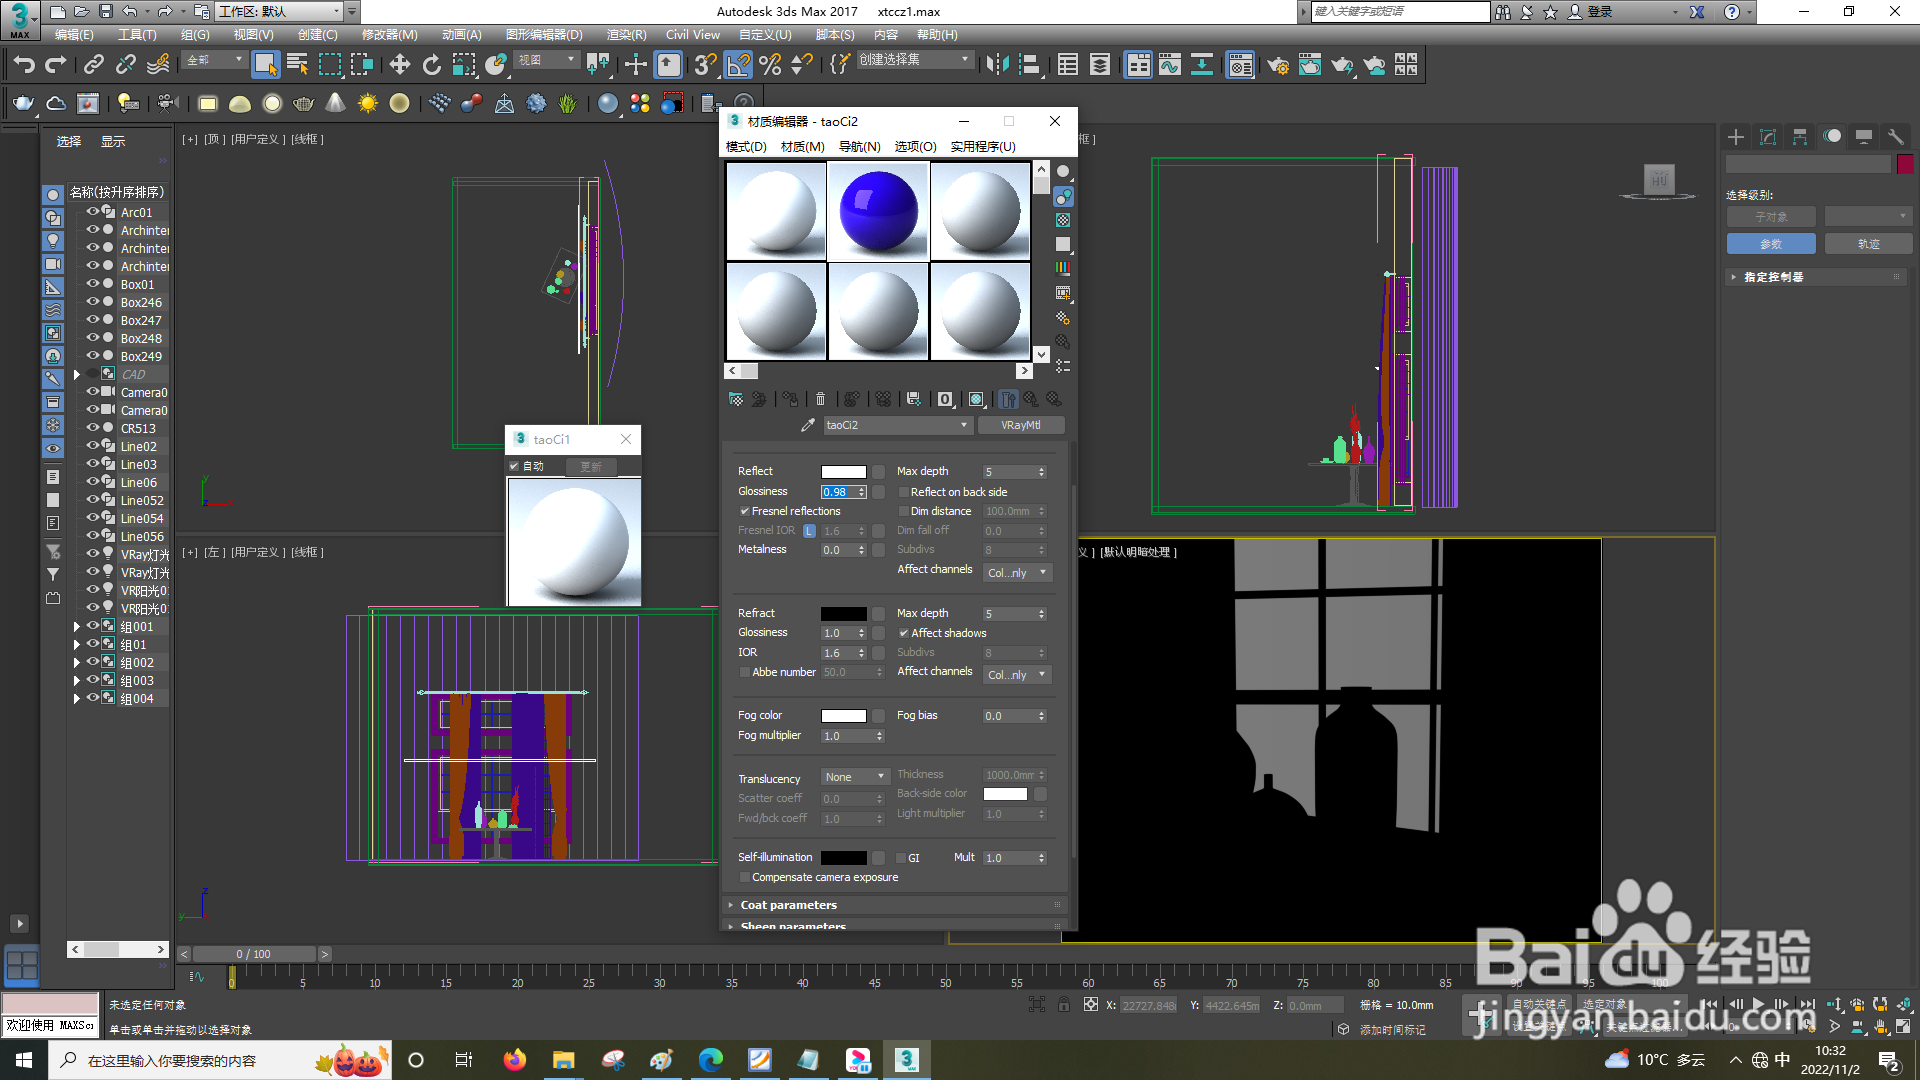The width and height of the screenshot is (1920, 1082).
Task: Toggle the Angle Snap icon
Action: tap(738, 66)
